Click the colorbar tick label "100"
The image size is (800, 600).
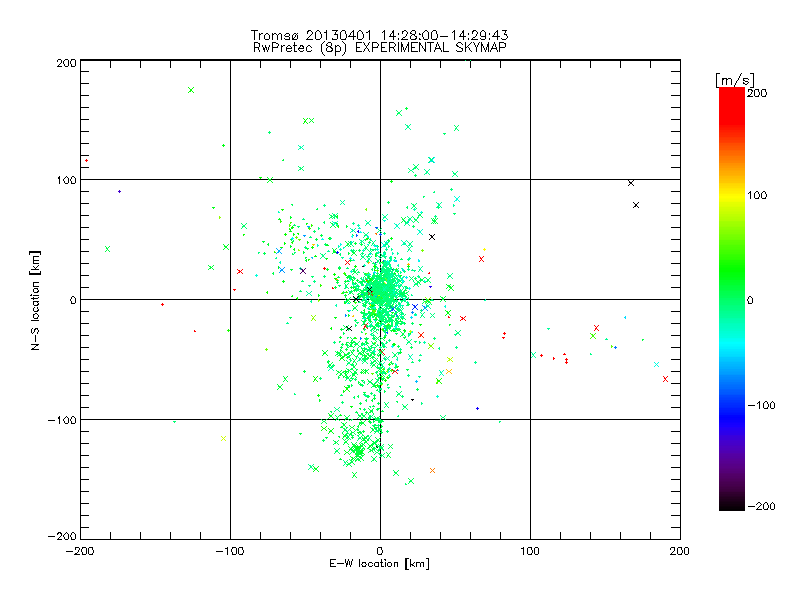pyautogui.click(x=758, y=195)
